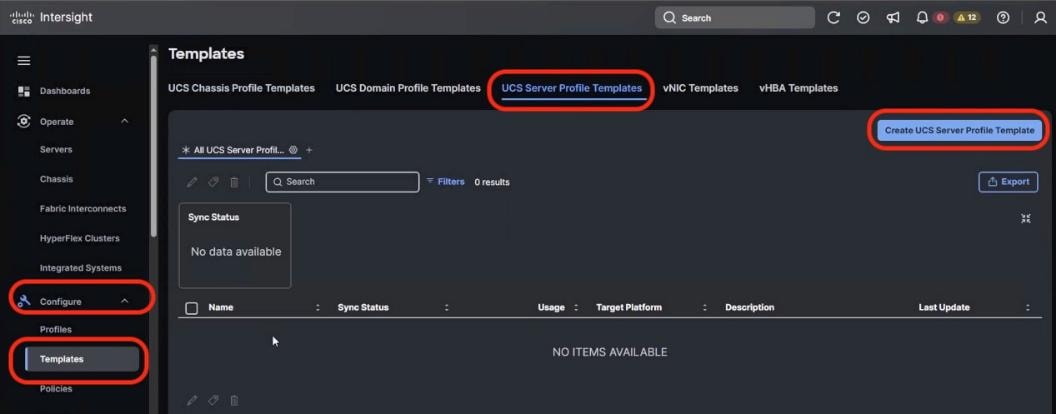1056x414 pixels.
Task: Click the global Search field in header
Action: (735, 18)
